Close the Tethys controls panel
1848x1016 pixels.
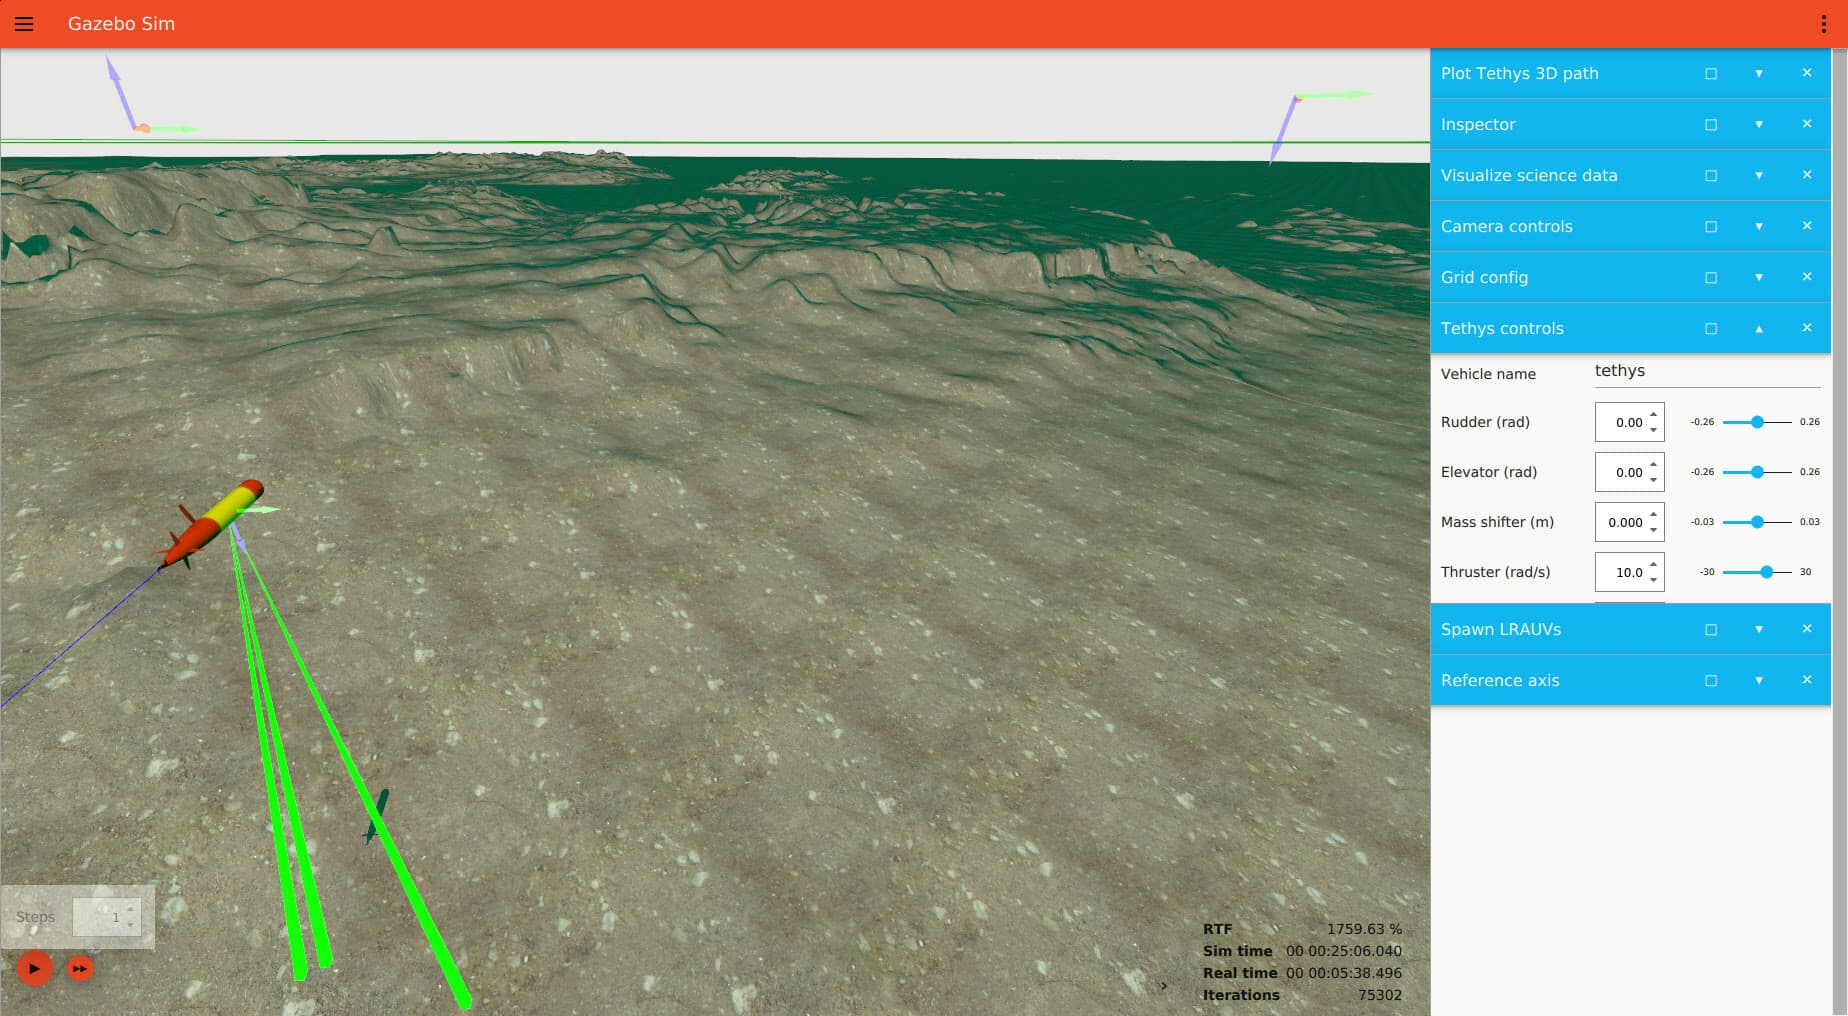click(x=1807, y=328)
